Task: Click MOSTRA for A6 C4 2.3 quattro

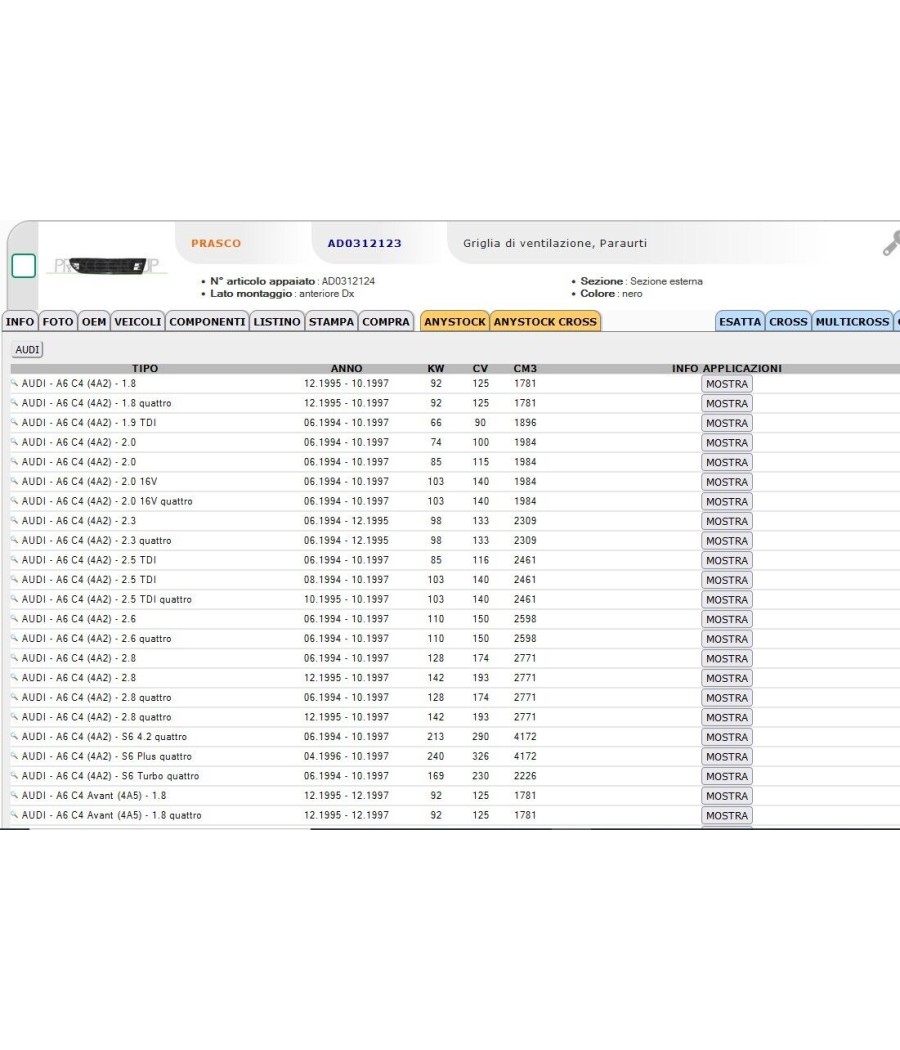Action: (727, 541)
